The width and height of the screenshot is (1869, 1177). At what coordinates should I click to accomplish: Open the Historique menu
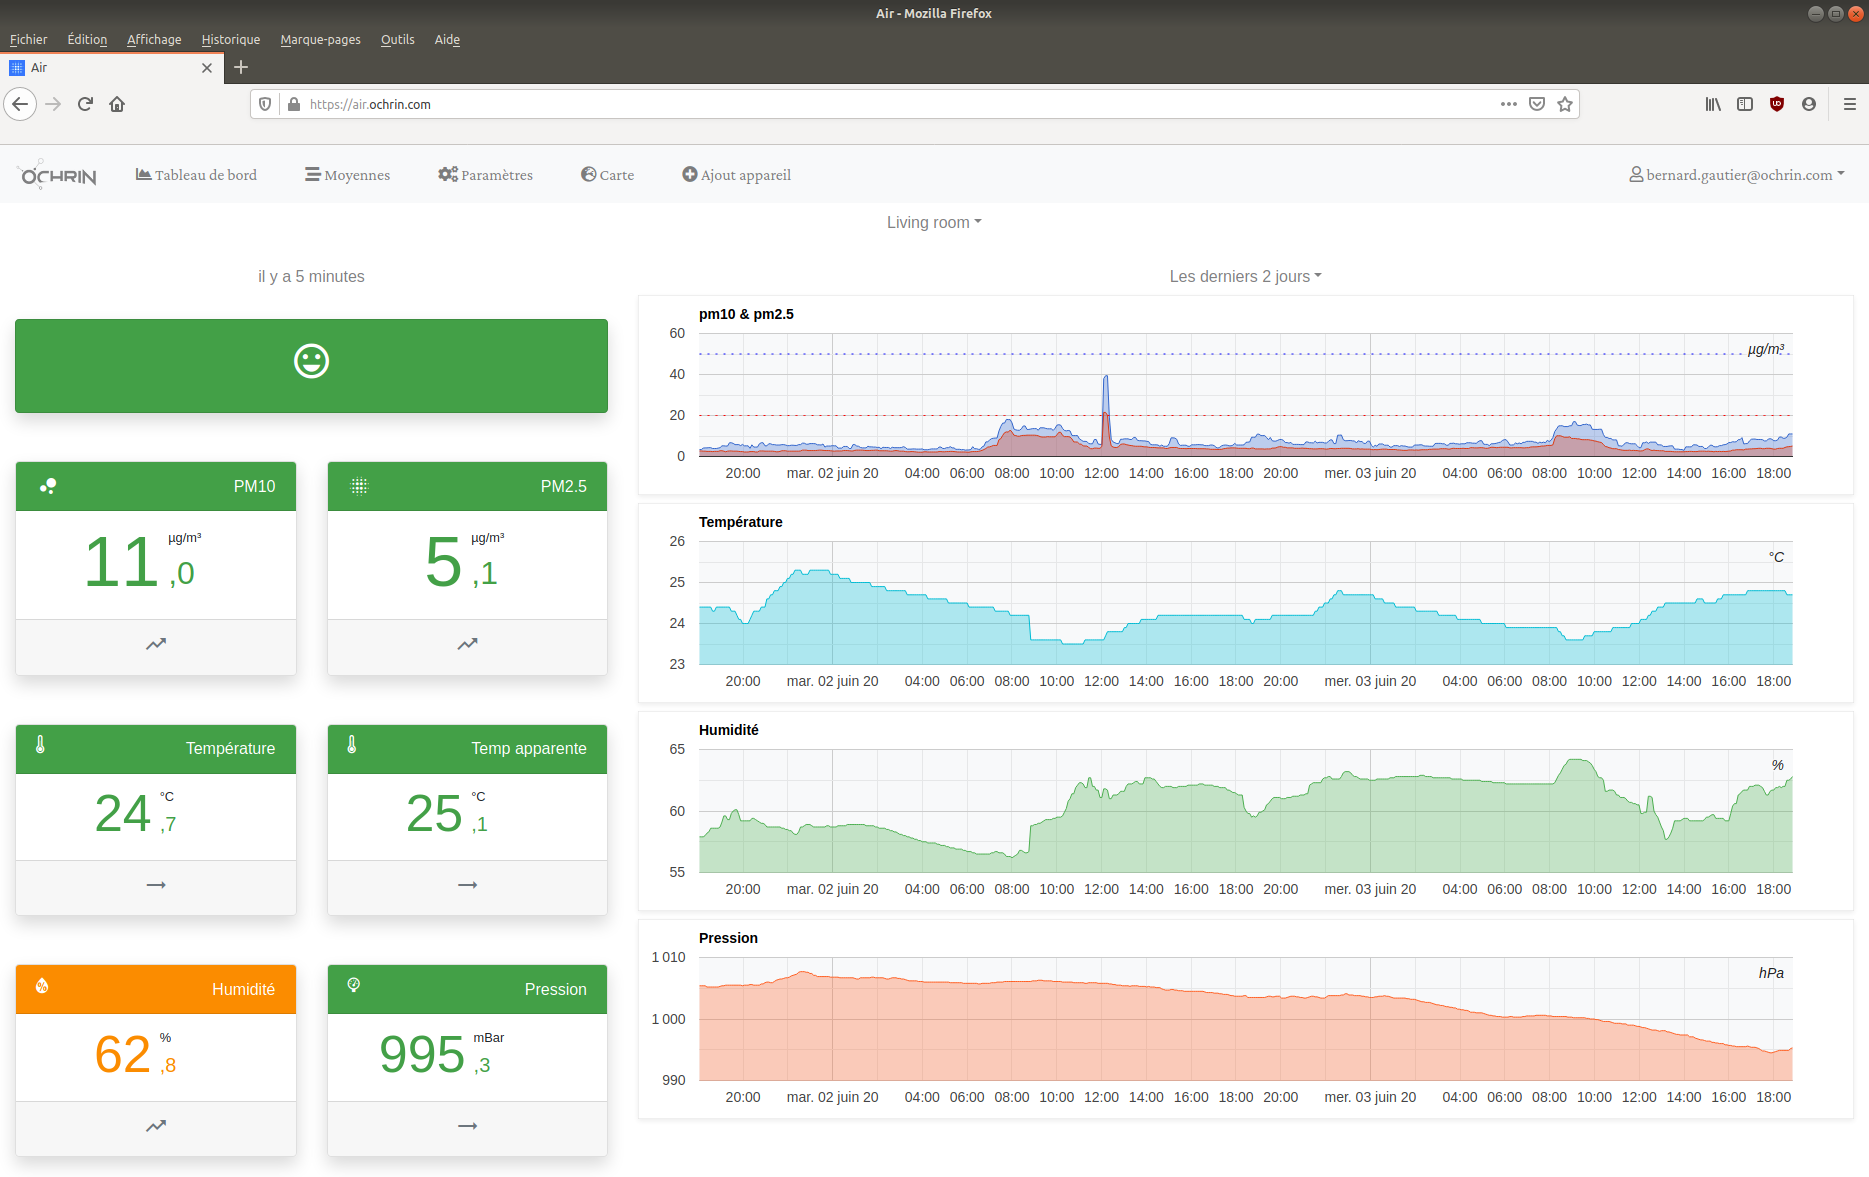point(231,40)
